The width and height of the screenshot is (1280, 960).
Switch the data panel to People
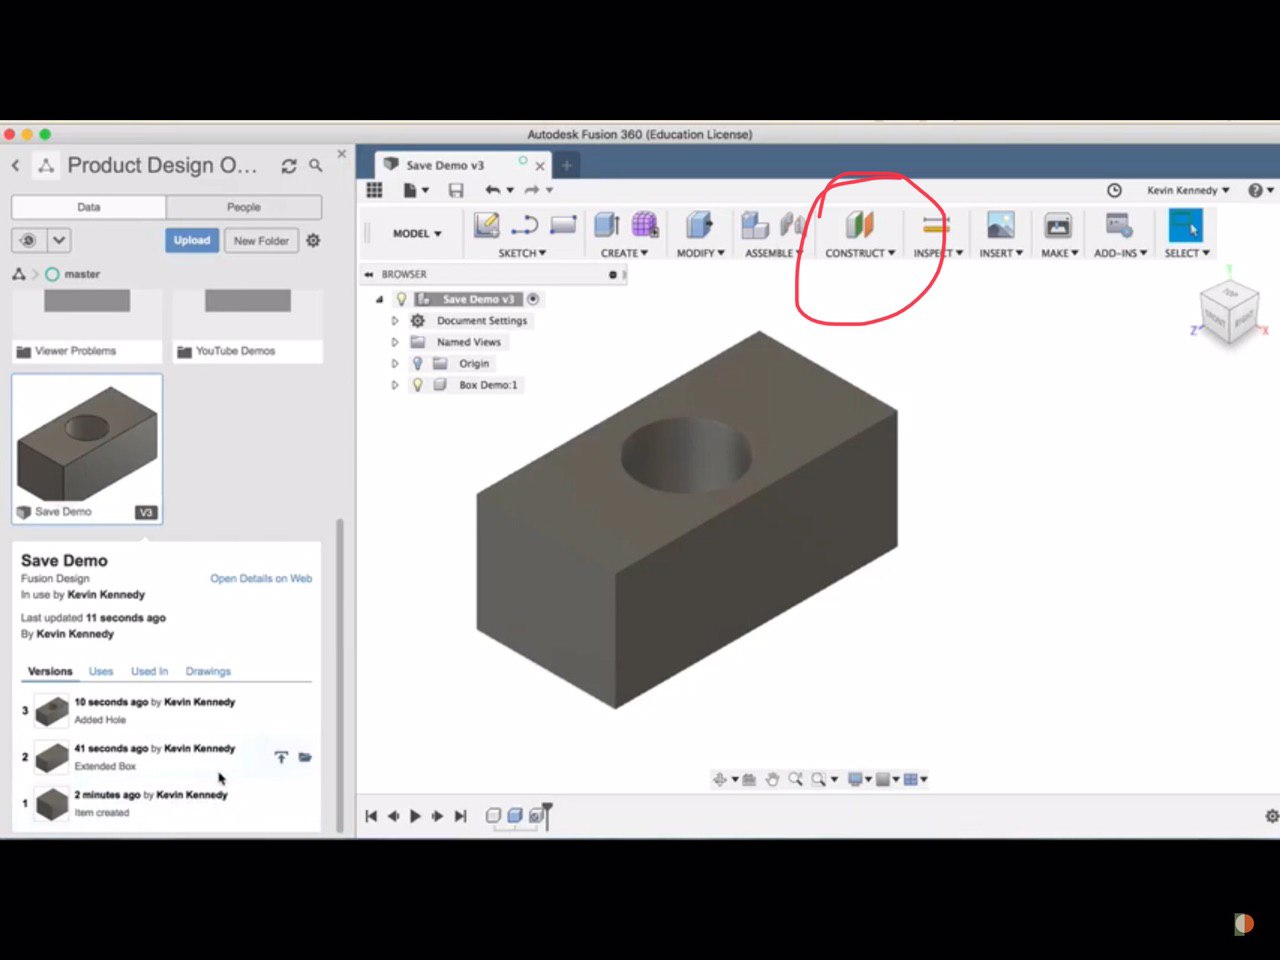click(x=244, y=207)
